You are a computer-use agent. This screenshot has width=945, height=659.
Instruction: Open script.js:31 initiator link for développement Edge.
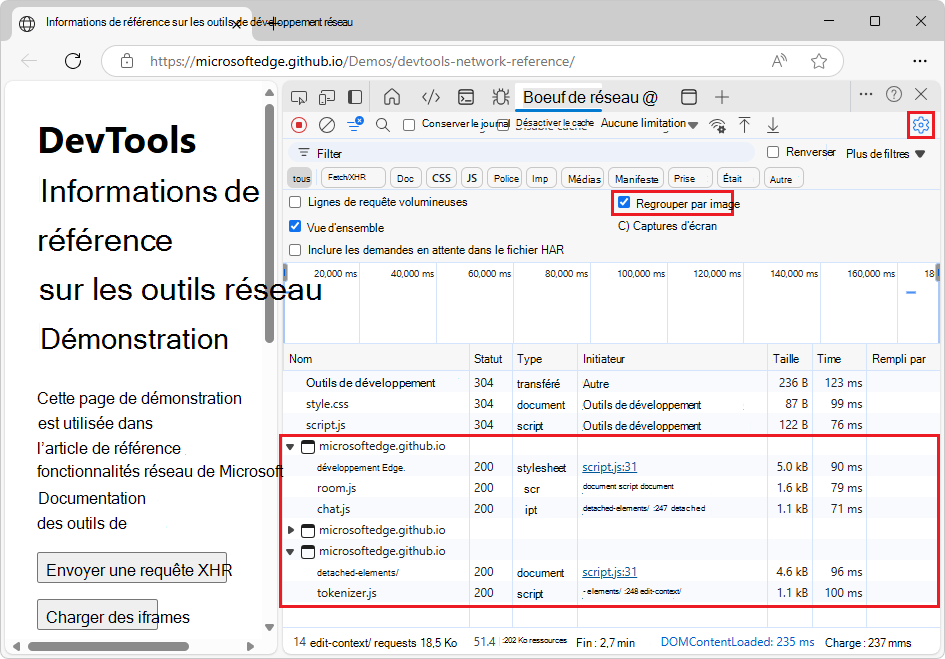point(609,467)
